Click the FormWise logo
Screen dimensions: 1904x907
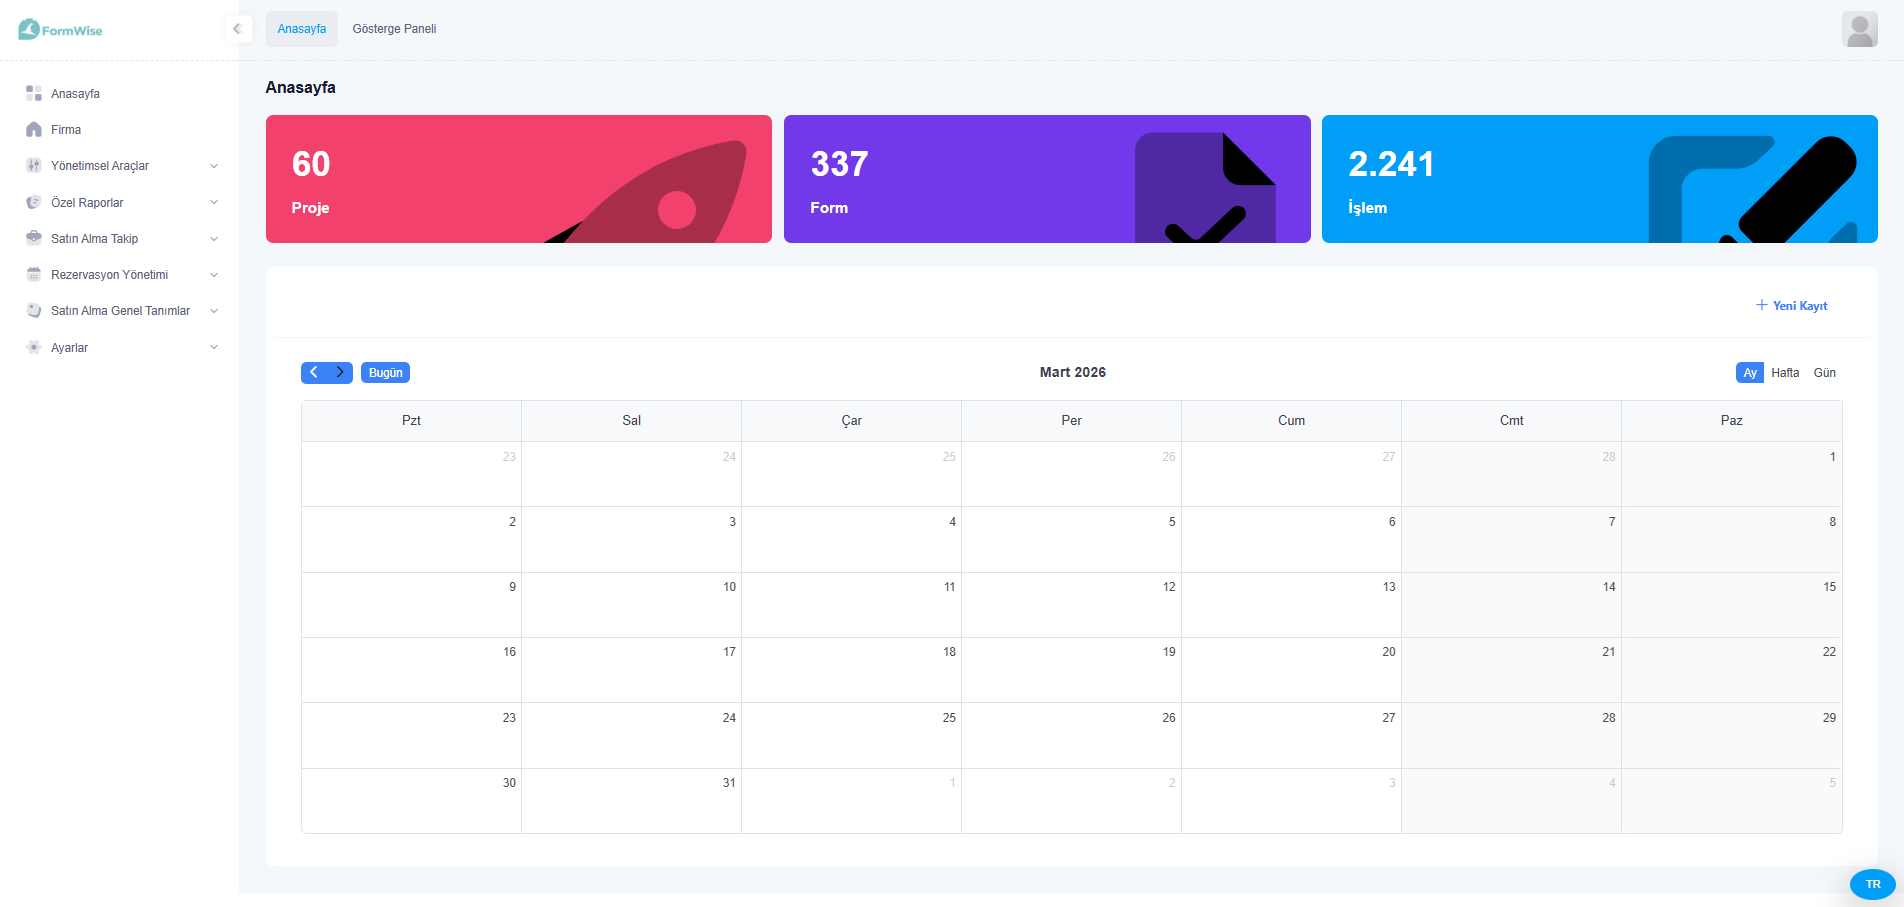tap(60, 30)
